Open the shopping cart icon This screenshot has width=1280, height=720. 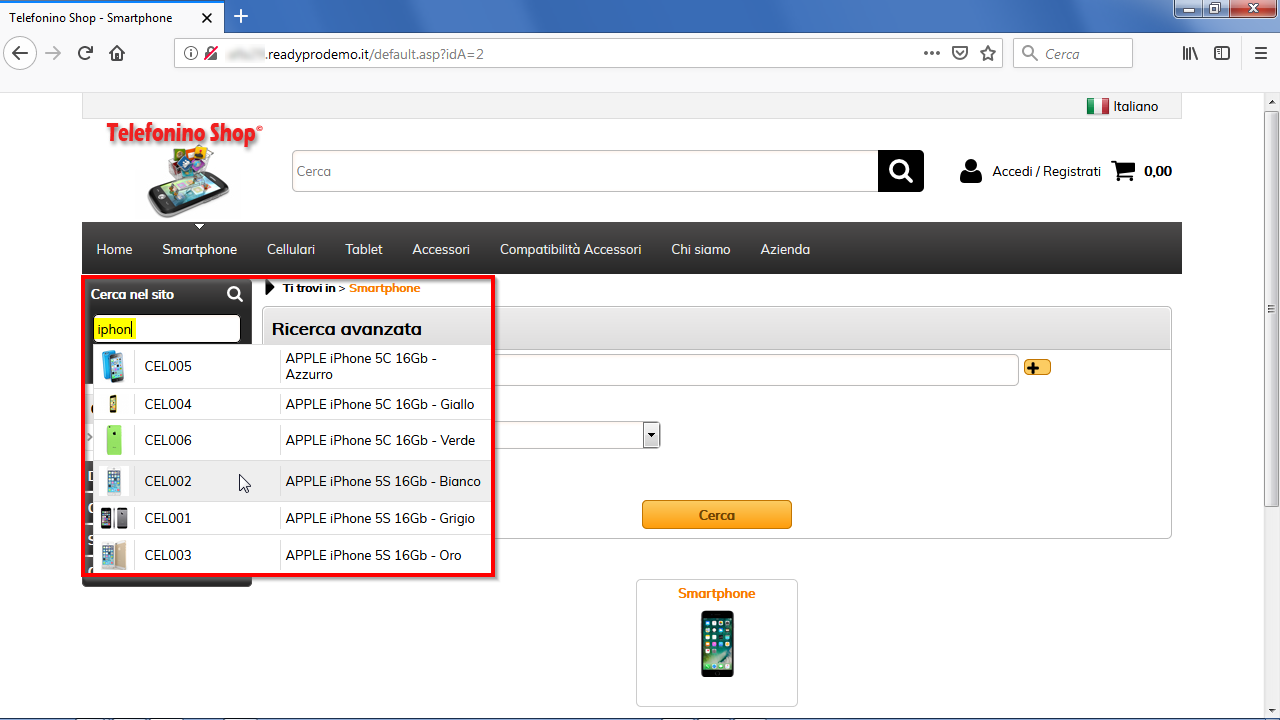pyautogui.click(x=1123, y=171)
